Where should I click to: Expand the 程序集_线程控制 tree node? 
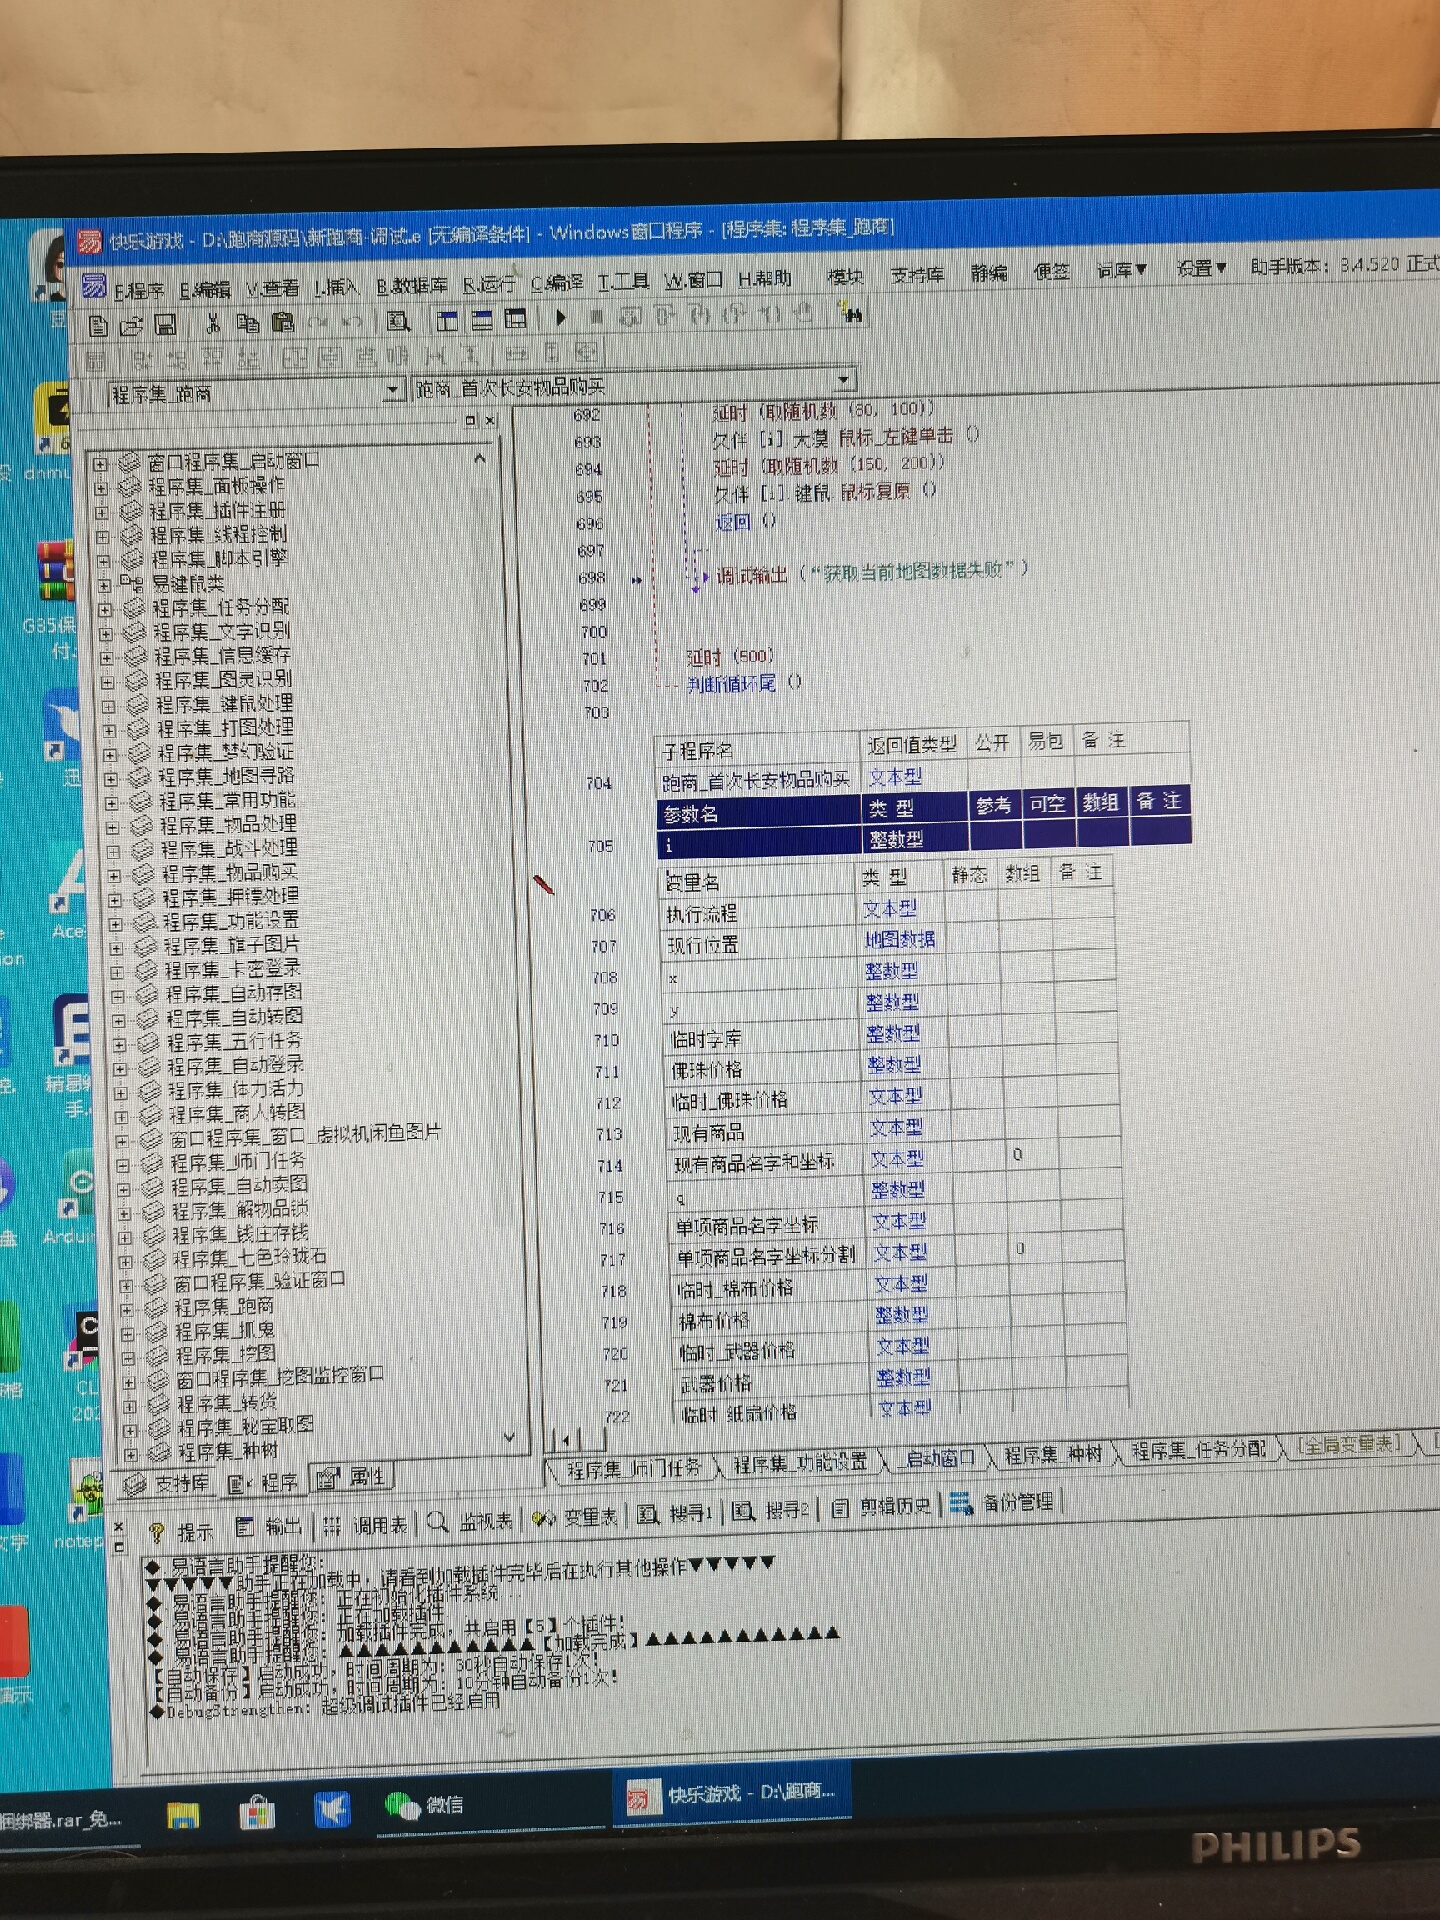[103, 536]
